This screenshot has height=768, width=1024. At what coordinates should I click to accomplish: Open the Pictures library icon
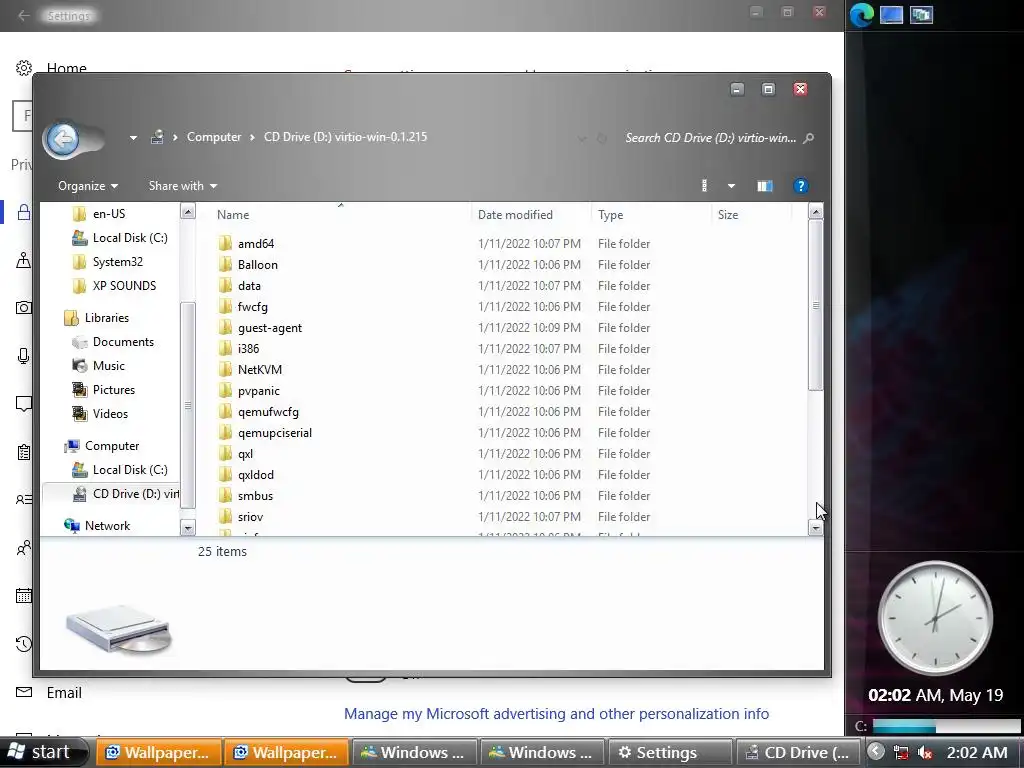click(x=80, y=390)
